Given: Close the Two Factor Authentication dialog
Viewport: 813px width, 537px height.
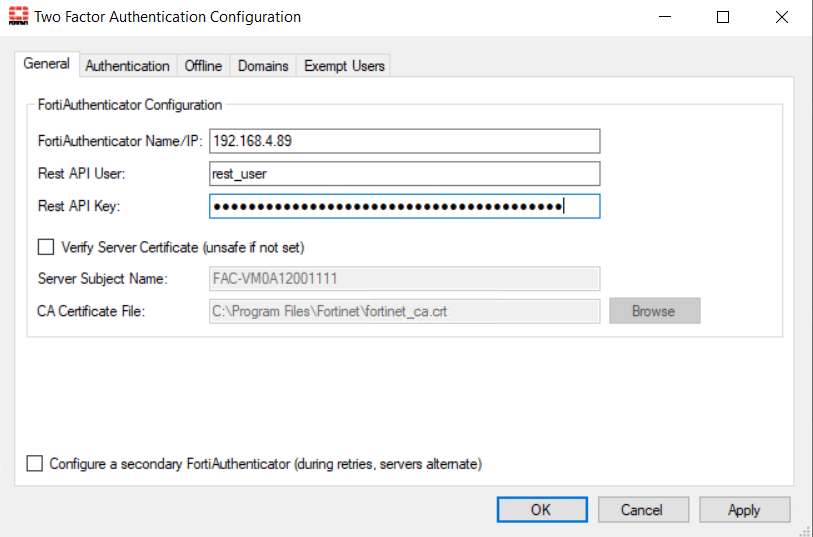Looking at the screenshot, I should point(781,17).
